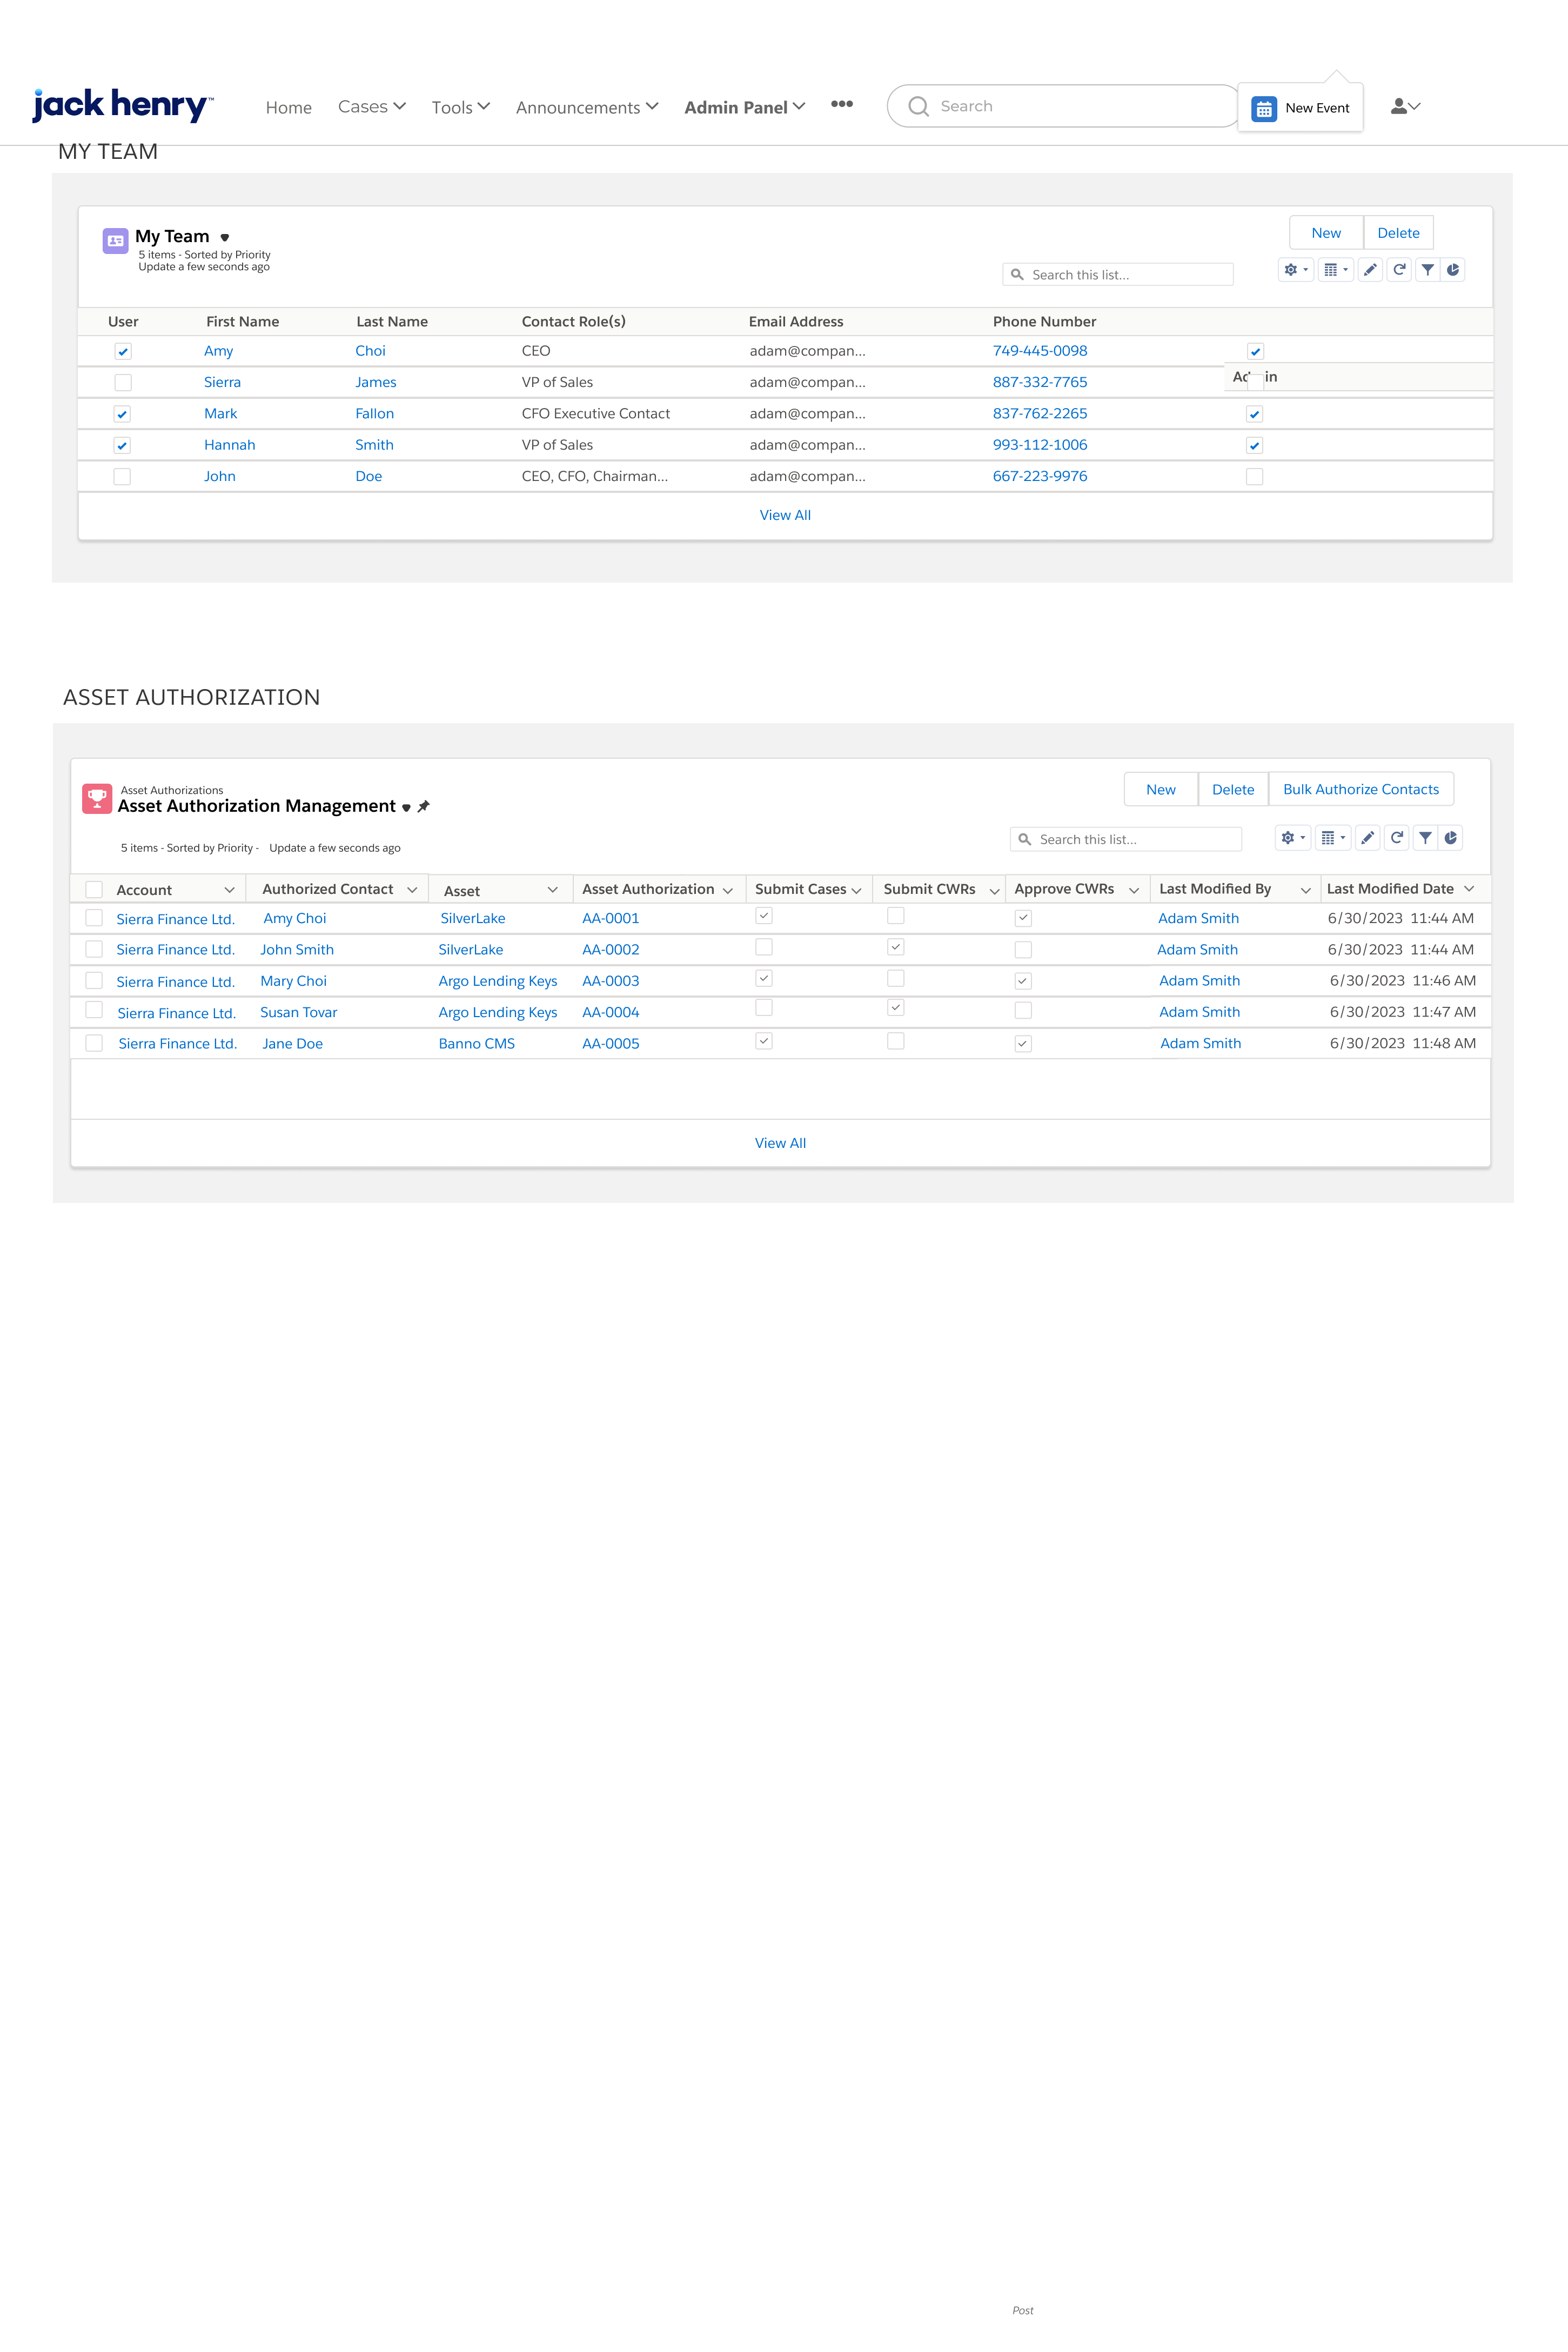Screen dimensions: 1568x2352
Task: Click the My Team list icon
Action: coord(115,240)
